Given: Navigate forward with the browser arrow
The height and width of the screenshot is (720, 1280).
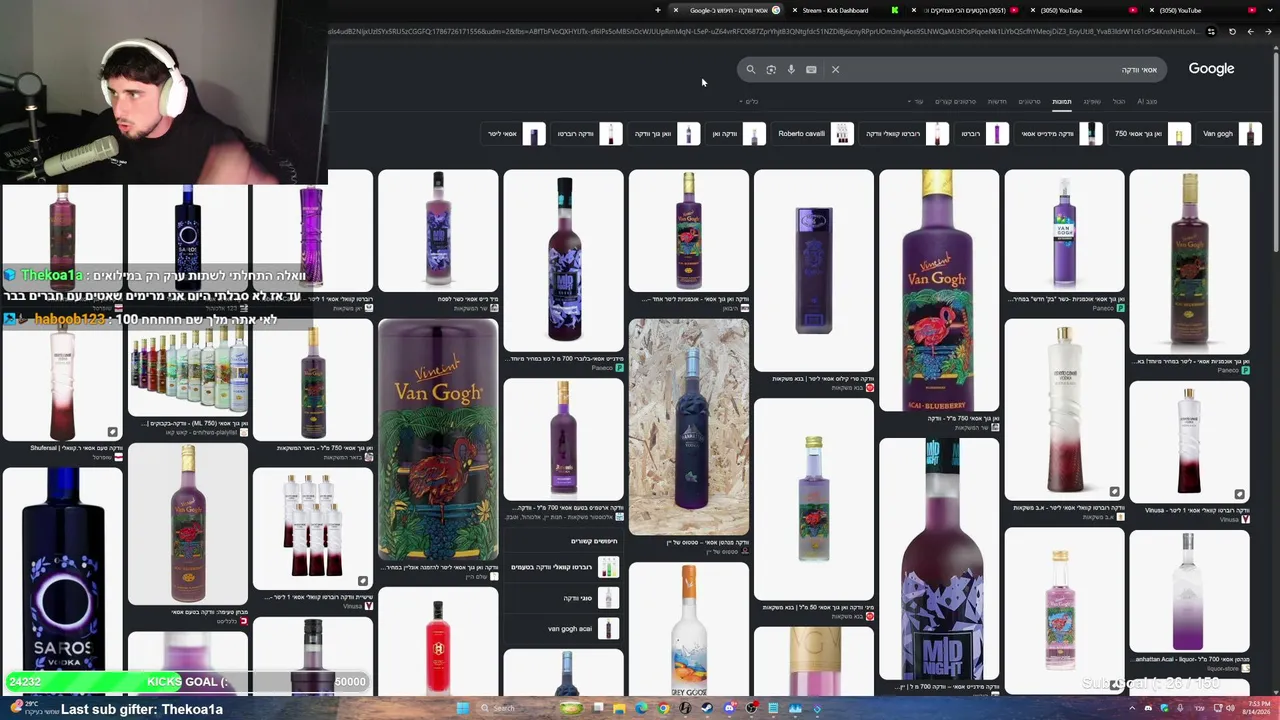Looking at the screenshot, I should 1250,32.
